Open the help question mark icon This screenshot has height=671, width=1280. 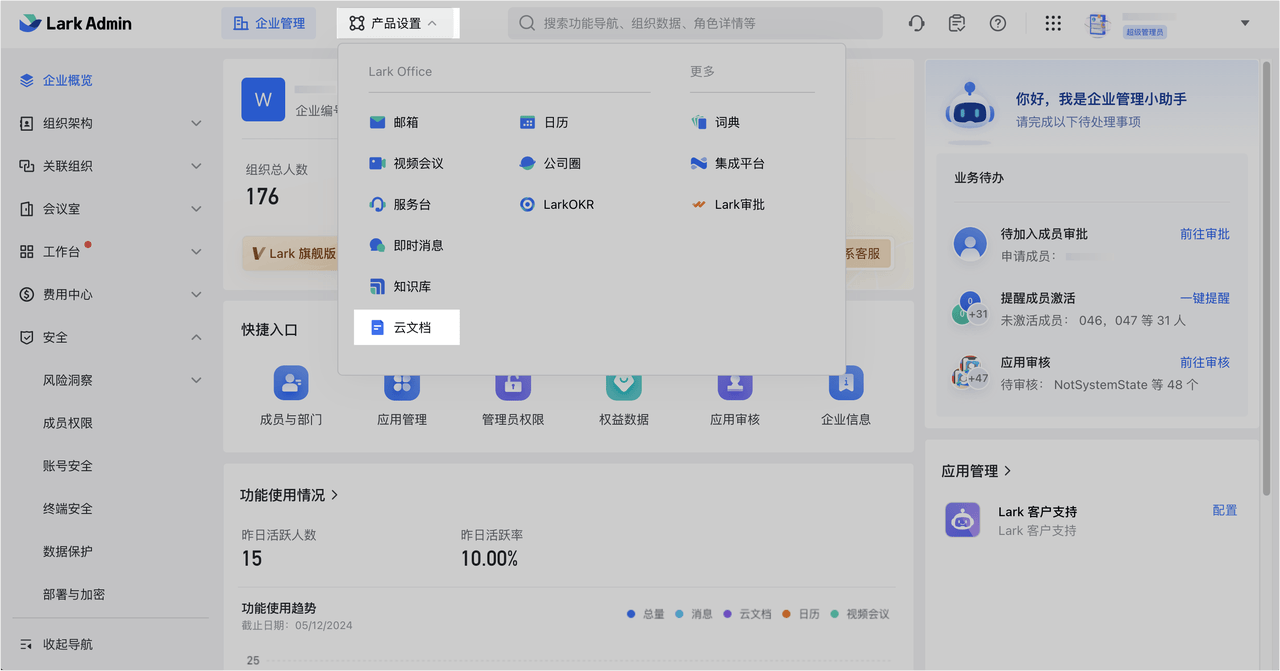point(998,23)
